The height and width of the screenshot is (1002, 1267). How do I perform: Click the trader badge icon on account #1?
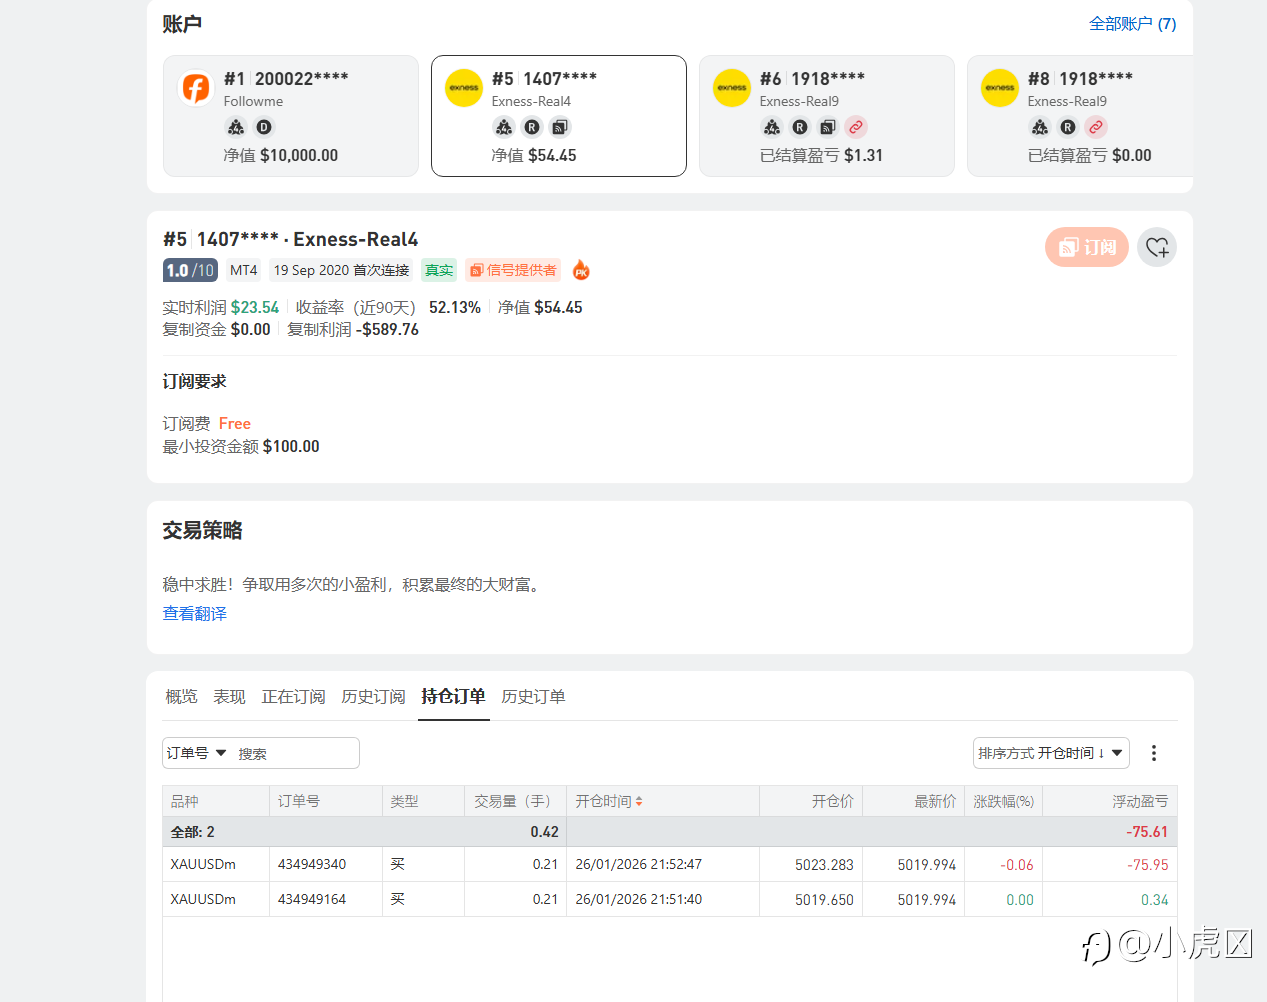236,127
